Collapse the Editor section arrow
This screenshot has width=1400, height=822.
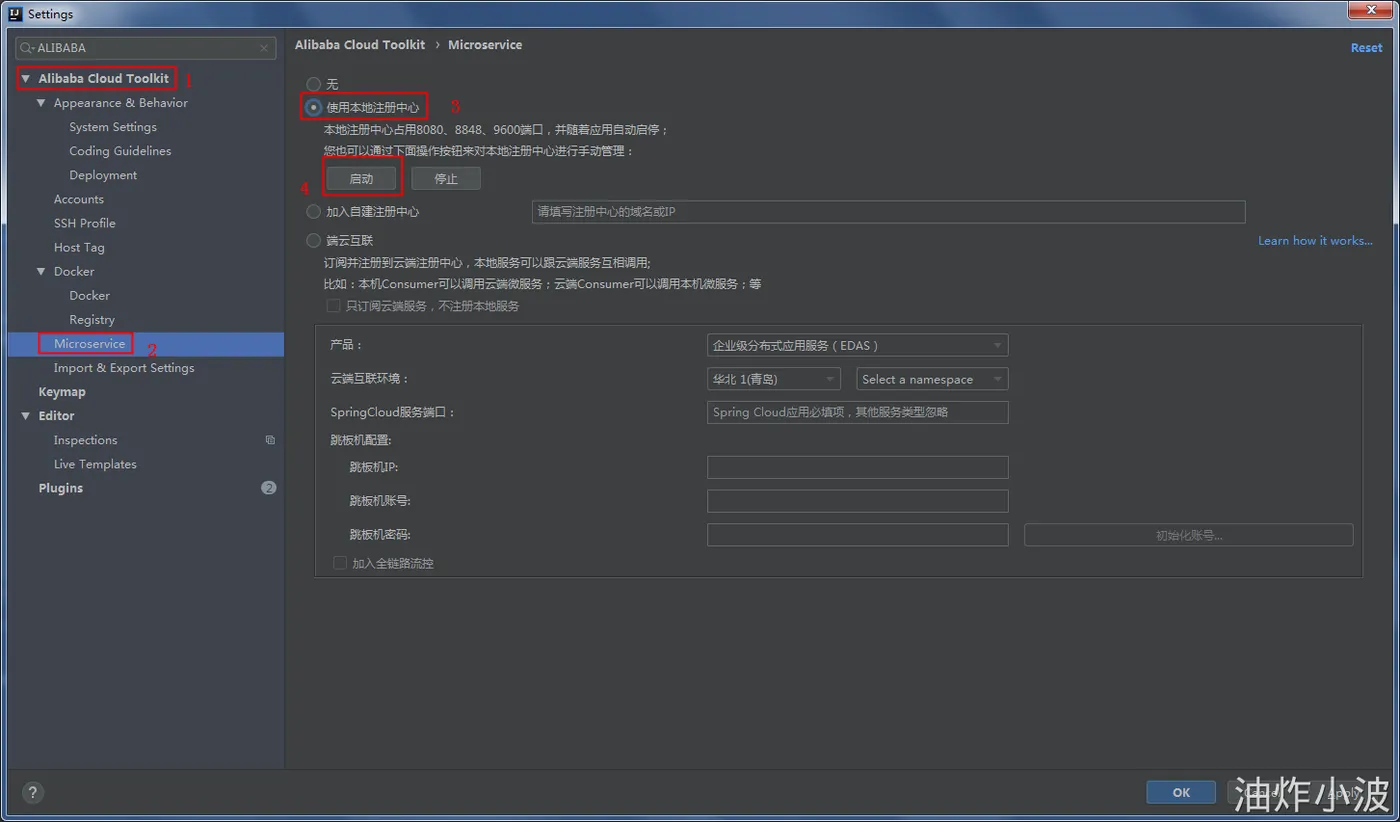pos(25,416)
